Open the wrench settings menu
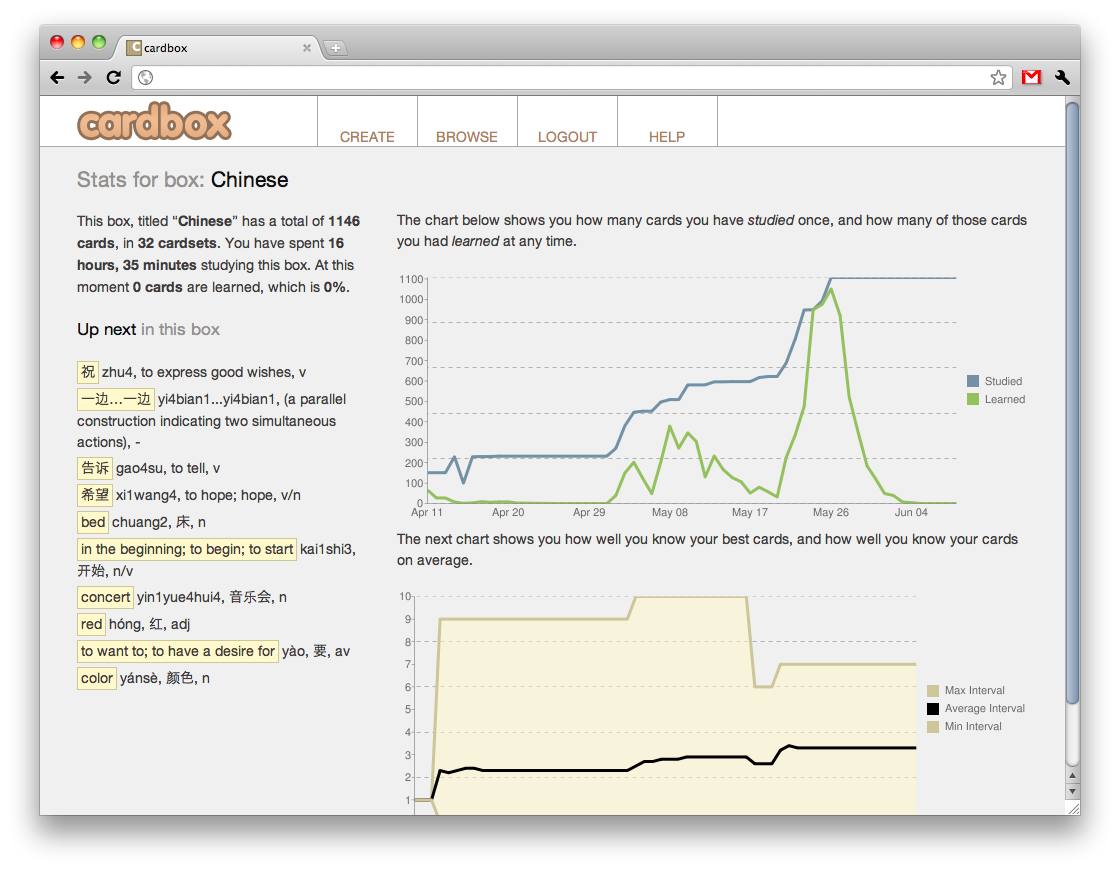 tap(1062, 77)
